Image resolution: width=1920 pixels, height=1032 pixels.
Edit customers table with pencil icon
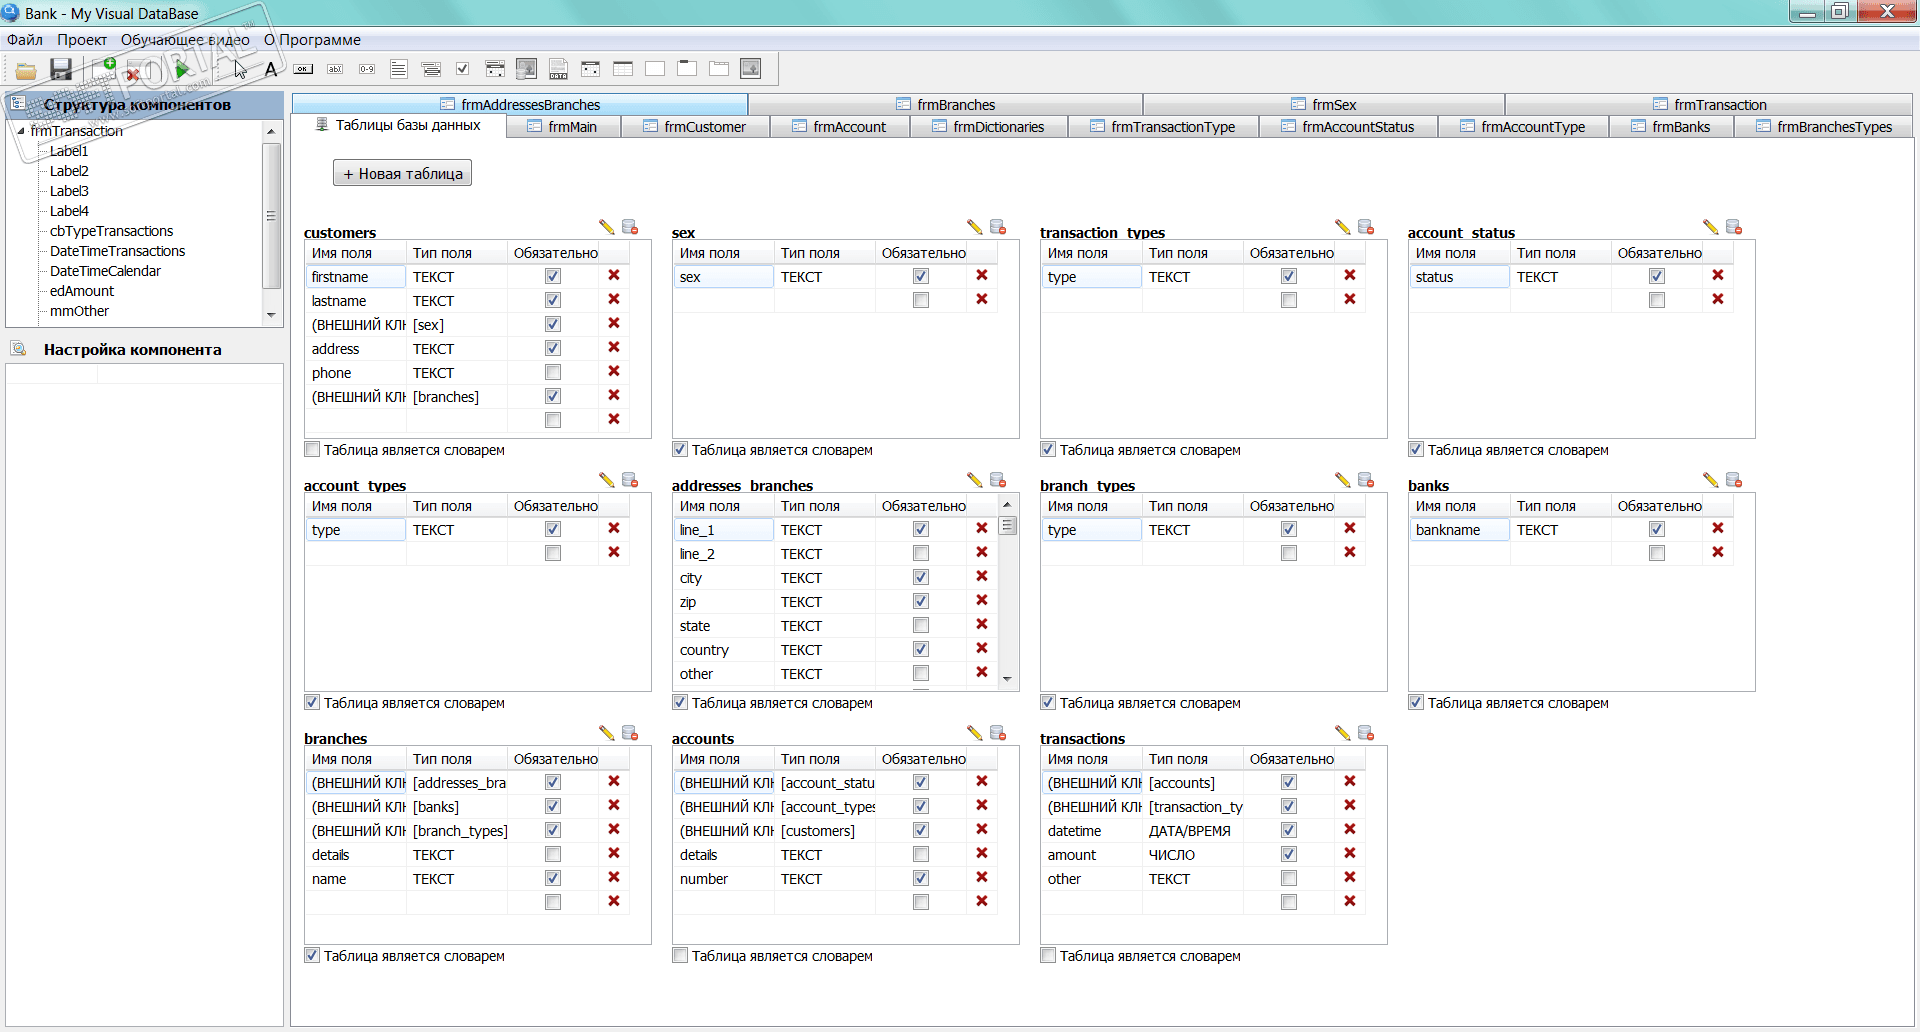606,227
